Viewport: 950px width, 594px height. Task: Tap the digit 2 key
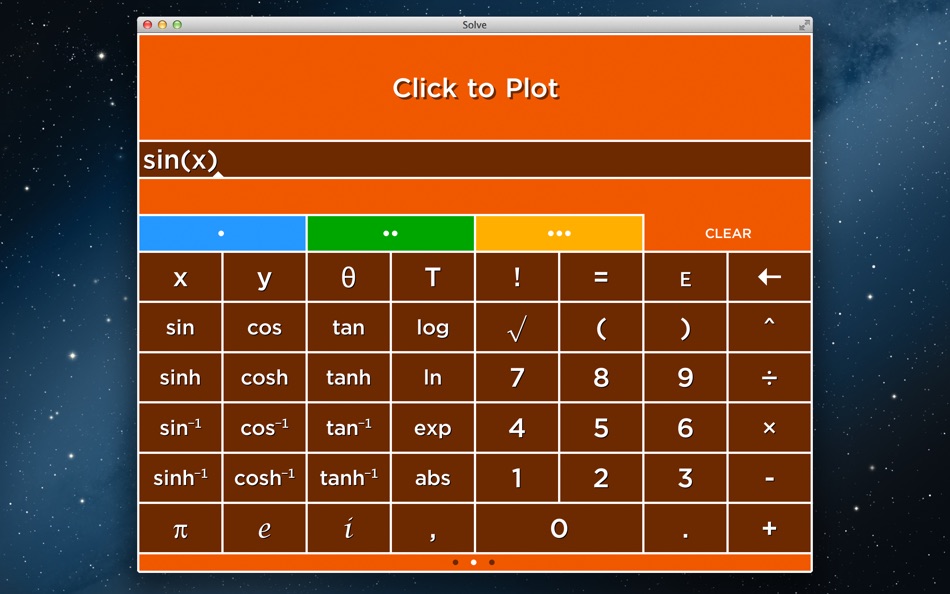coord(601,479)
